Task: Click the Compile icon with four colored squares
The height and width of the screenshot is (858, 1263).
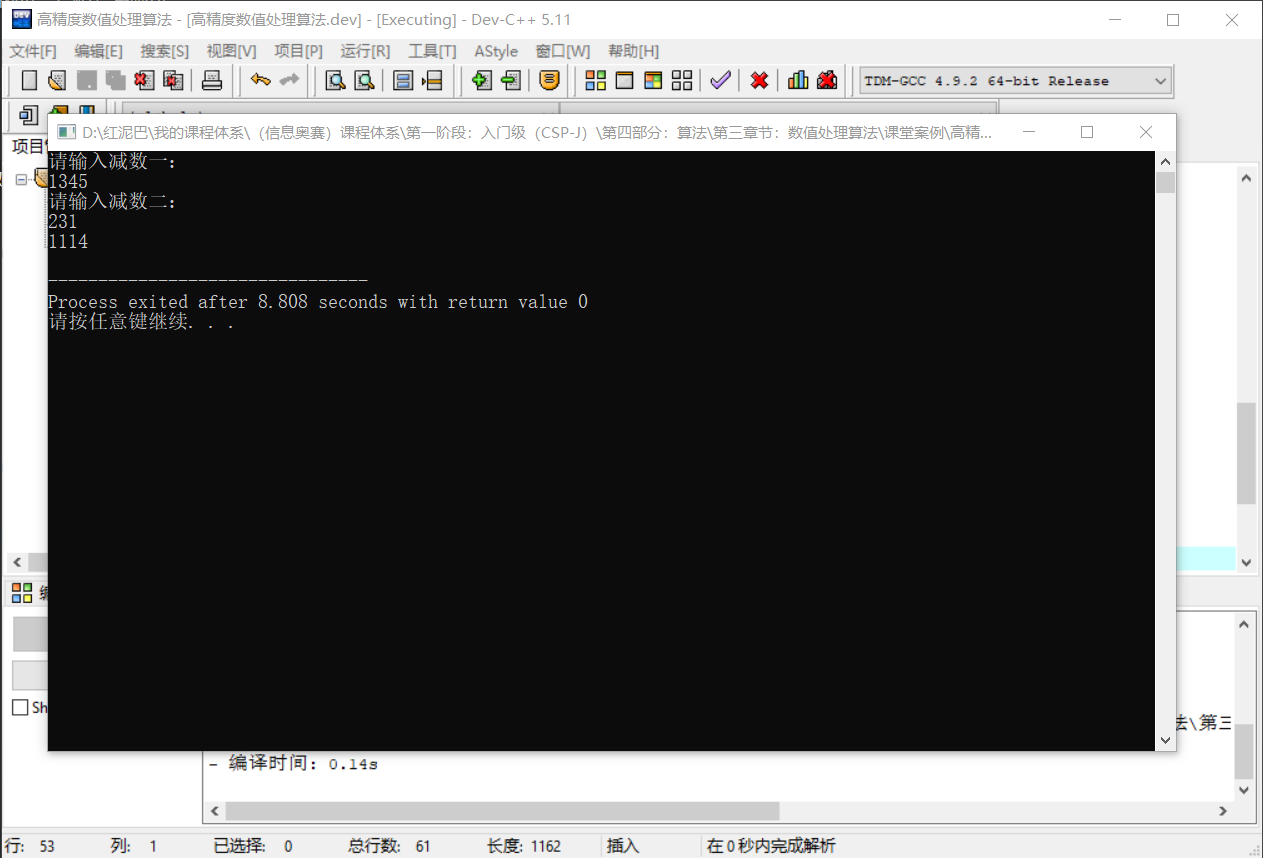Action: click(x=596, y=81)
